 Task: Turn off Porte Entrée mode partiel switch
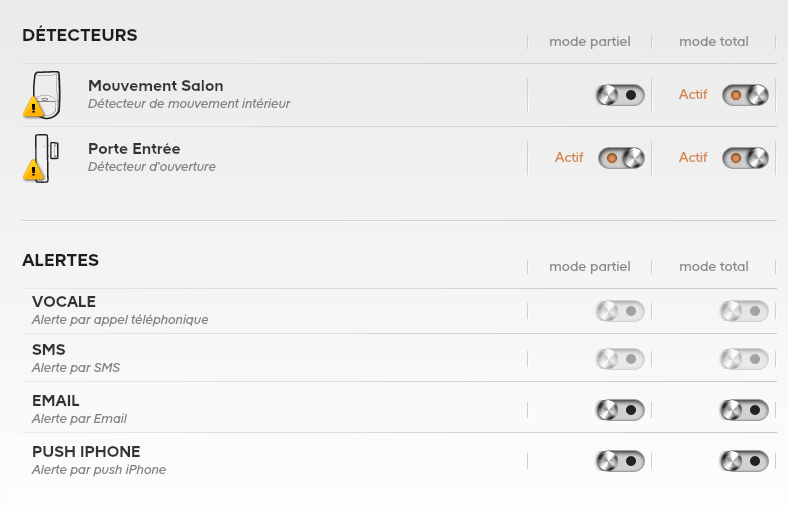[621, 158]
